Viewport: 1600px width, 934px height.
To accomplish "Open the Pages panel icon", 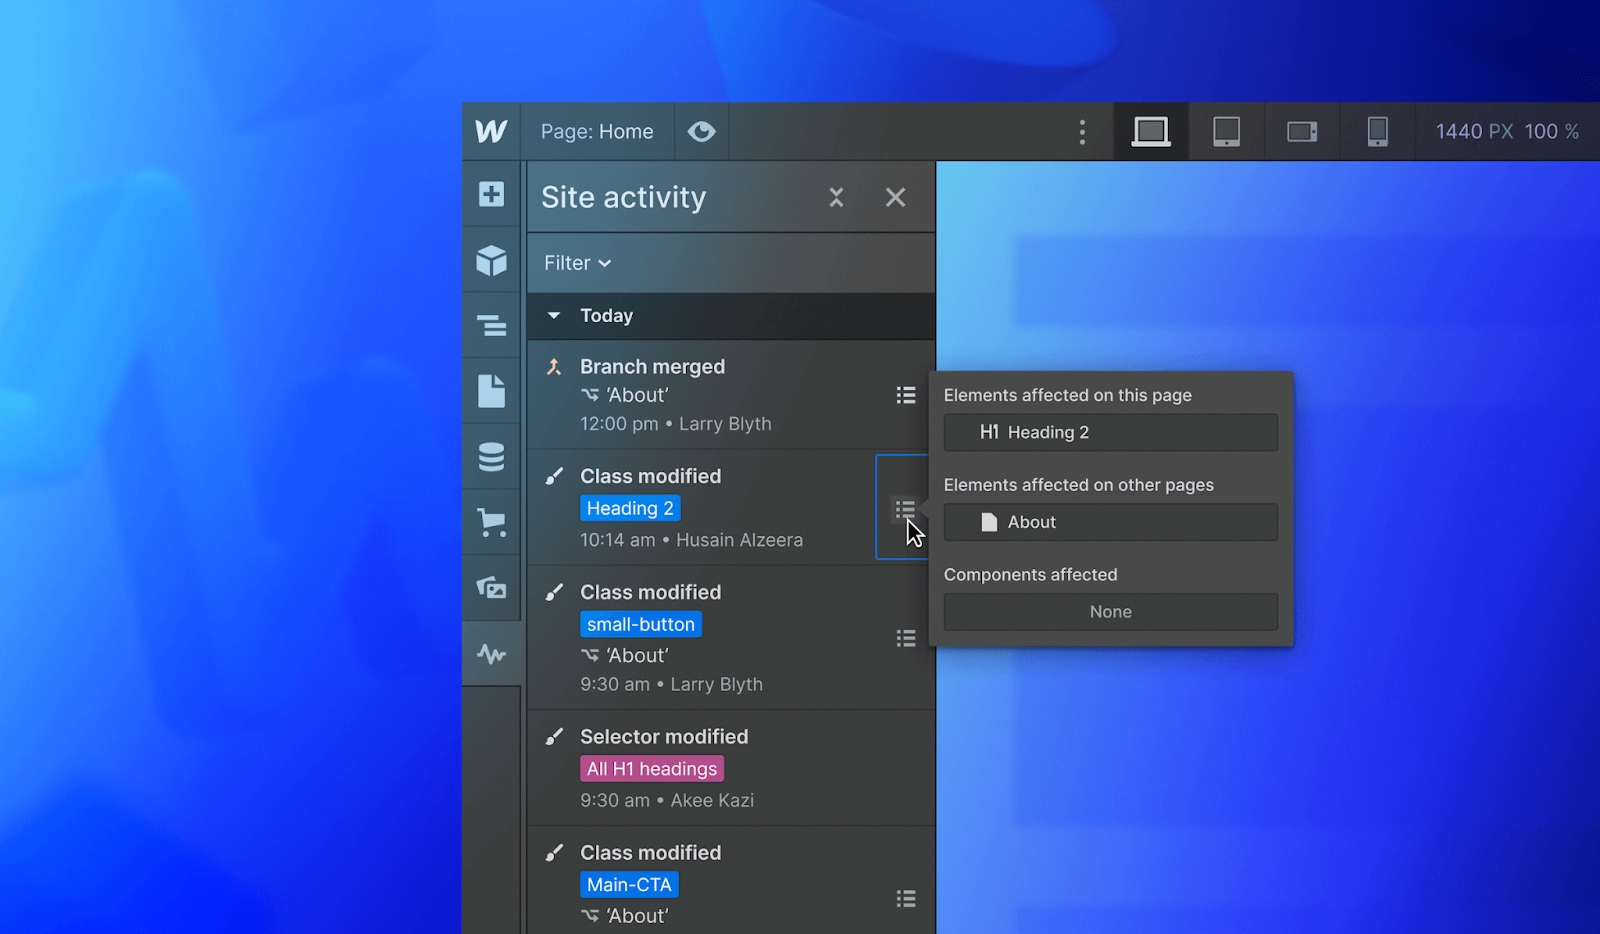I will [491, 391].
